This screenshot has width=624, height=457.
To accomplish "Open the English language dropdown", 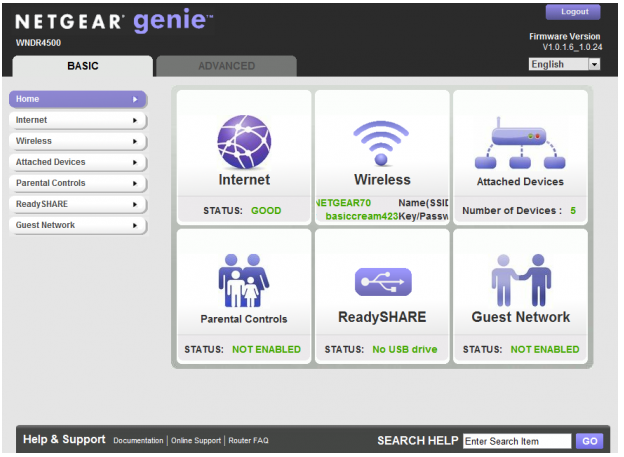I will tap(564, 64).
